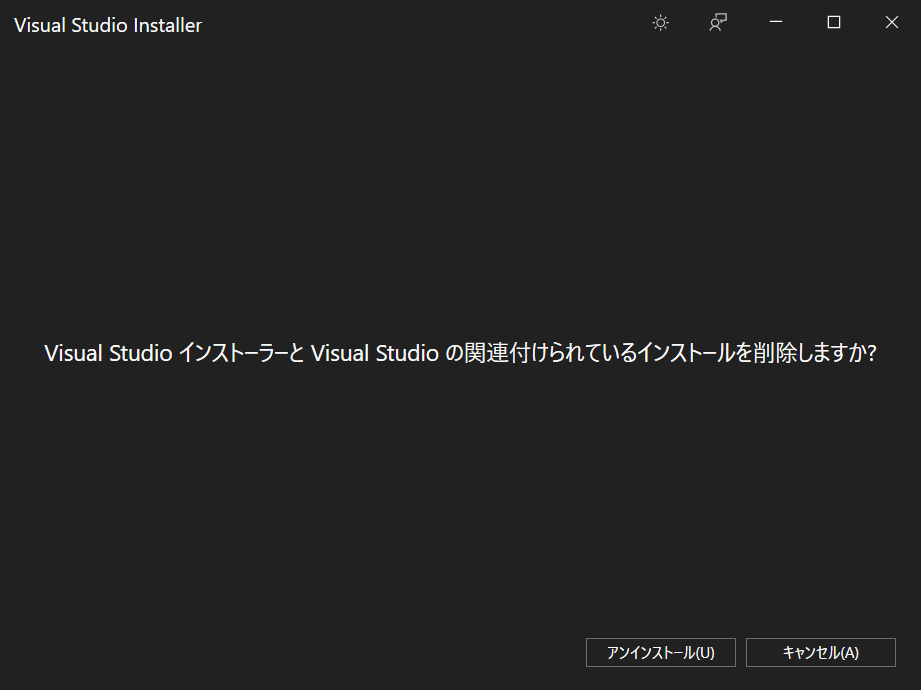Minimize the Visual Studio Installer window
The image size is (921, 690).
(x=776, y=22)
